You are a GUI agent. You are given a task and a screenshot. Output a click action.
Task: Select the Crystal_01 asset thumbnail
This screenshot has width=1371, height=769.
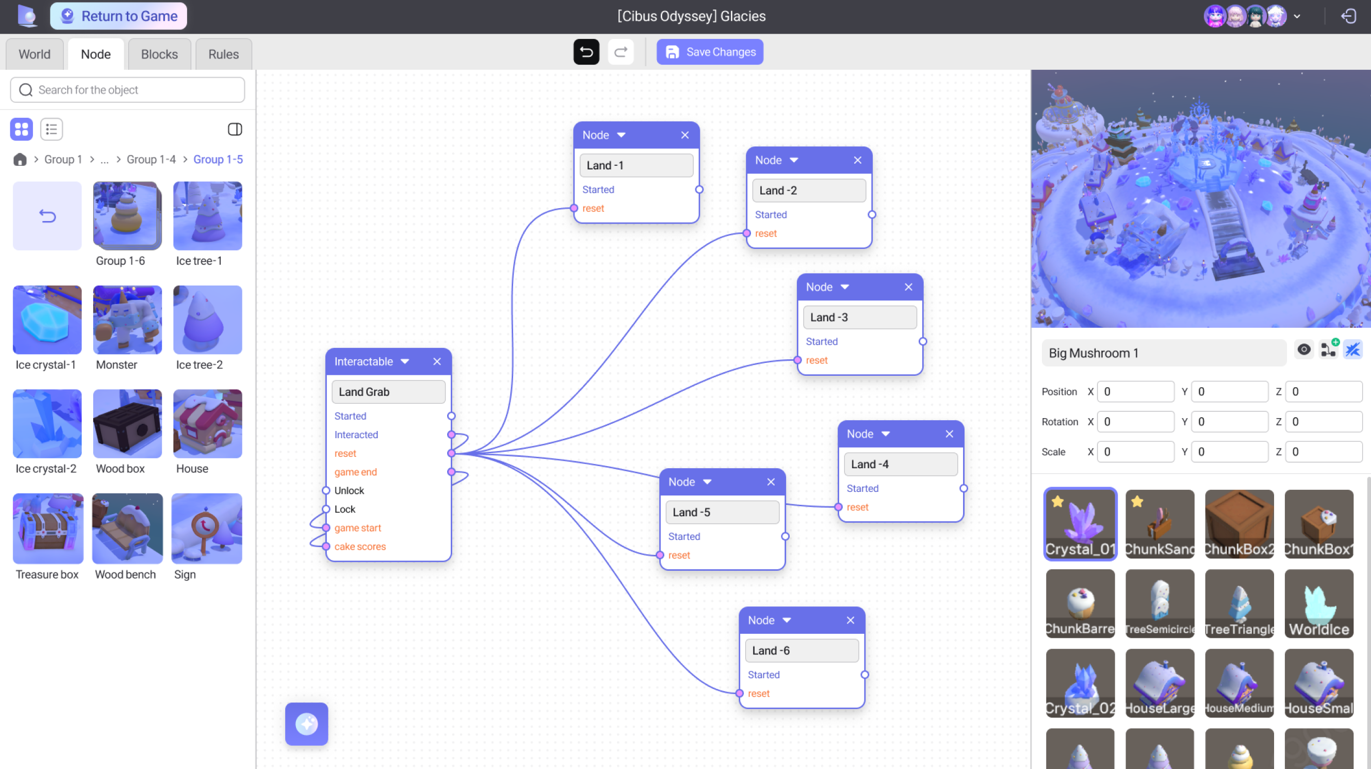1080,523
